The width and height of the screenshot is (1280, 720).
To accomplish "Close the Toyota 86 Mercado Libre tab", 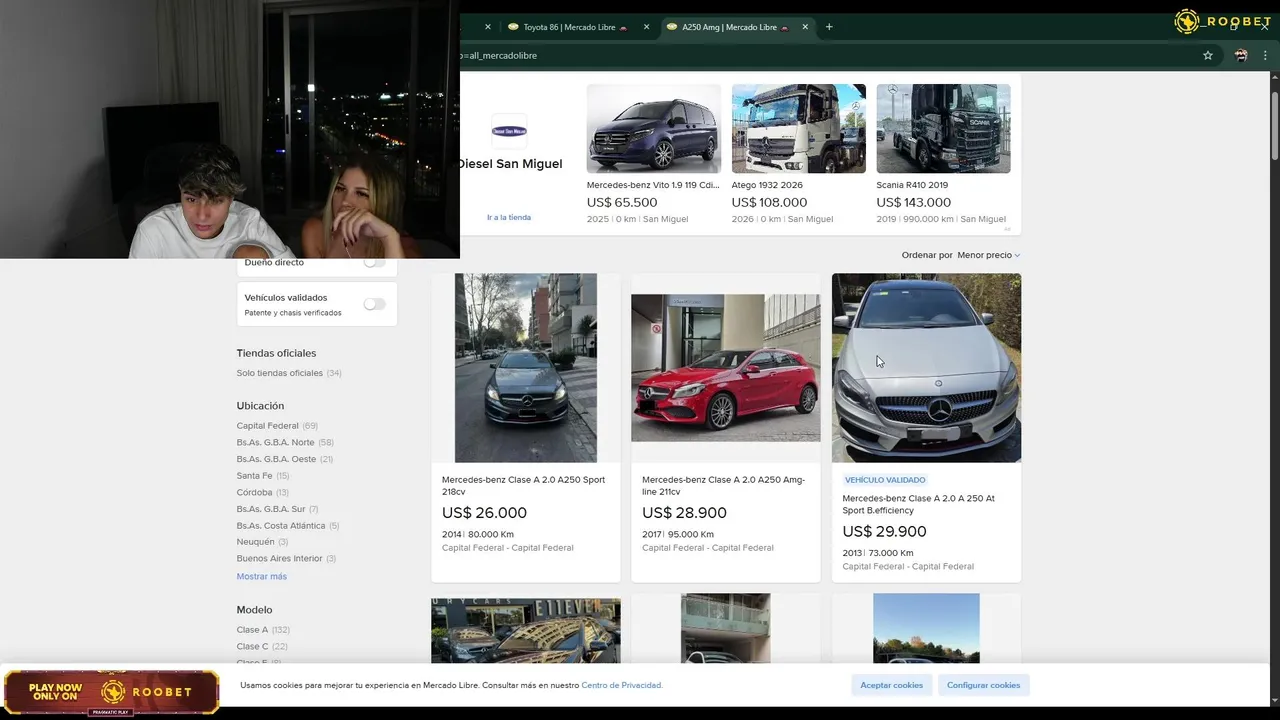I will [x=647, y=27].
